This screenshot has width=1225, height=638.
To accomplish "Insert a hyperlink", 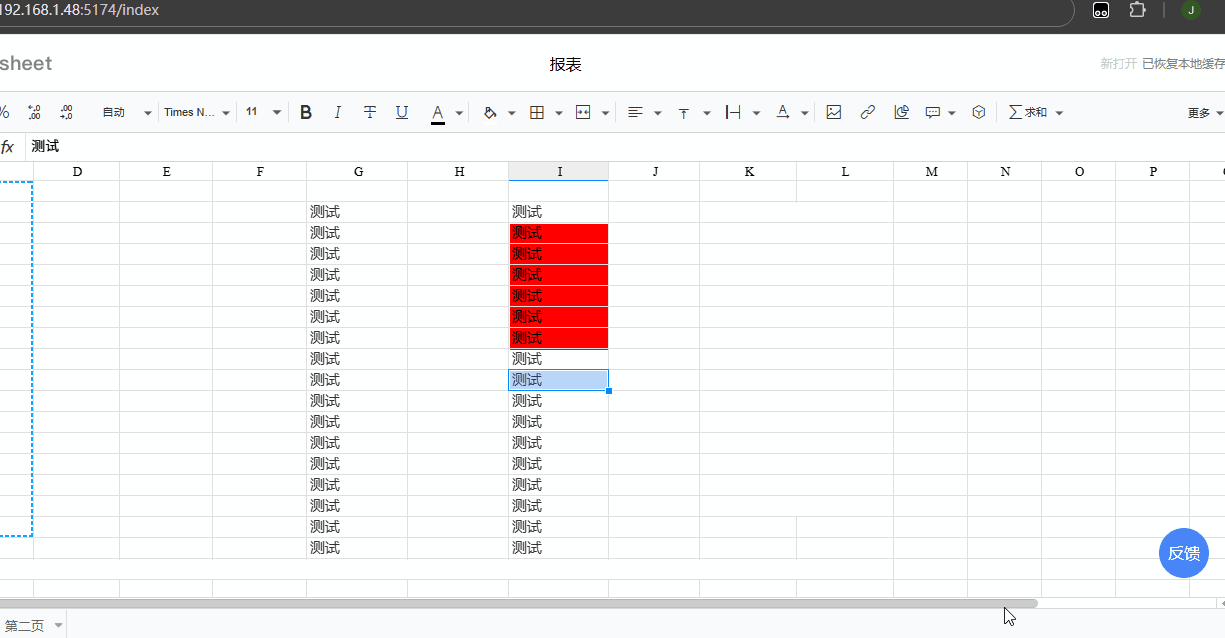I will 868,113.
